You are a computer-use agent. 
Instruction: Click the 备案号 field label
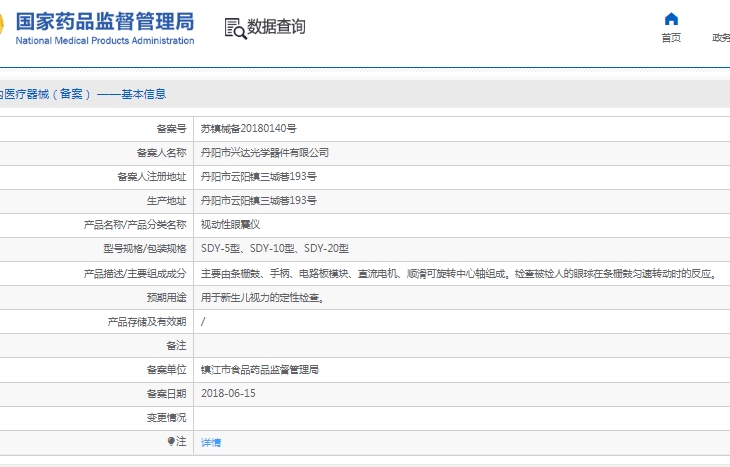click(x=171, y=129)
